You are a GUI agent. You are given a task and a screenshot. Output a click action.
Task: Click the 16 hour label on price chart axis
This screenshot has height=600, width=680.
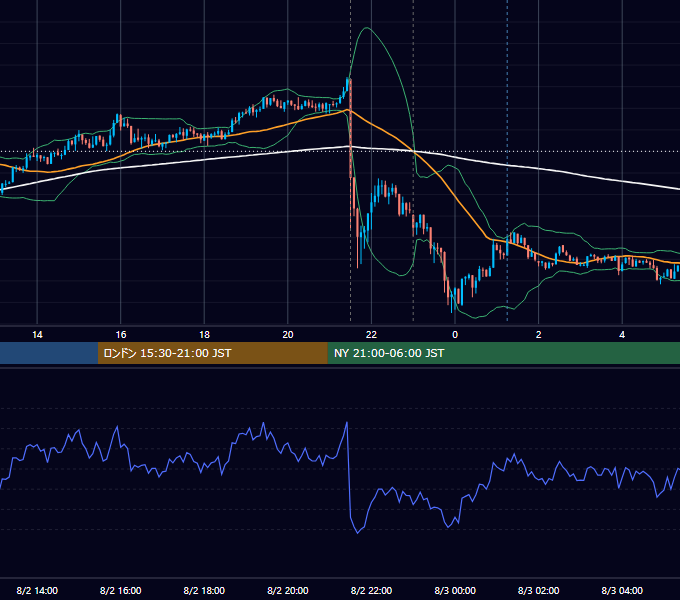point(121,335)
